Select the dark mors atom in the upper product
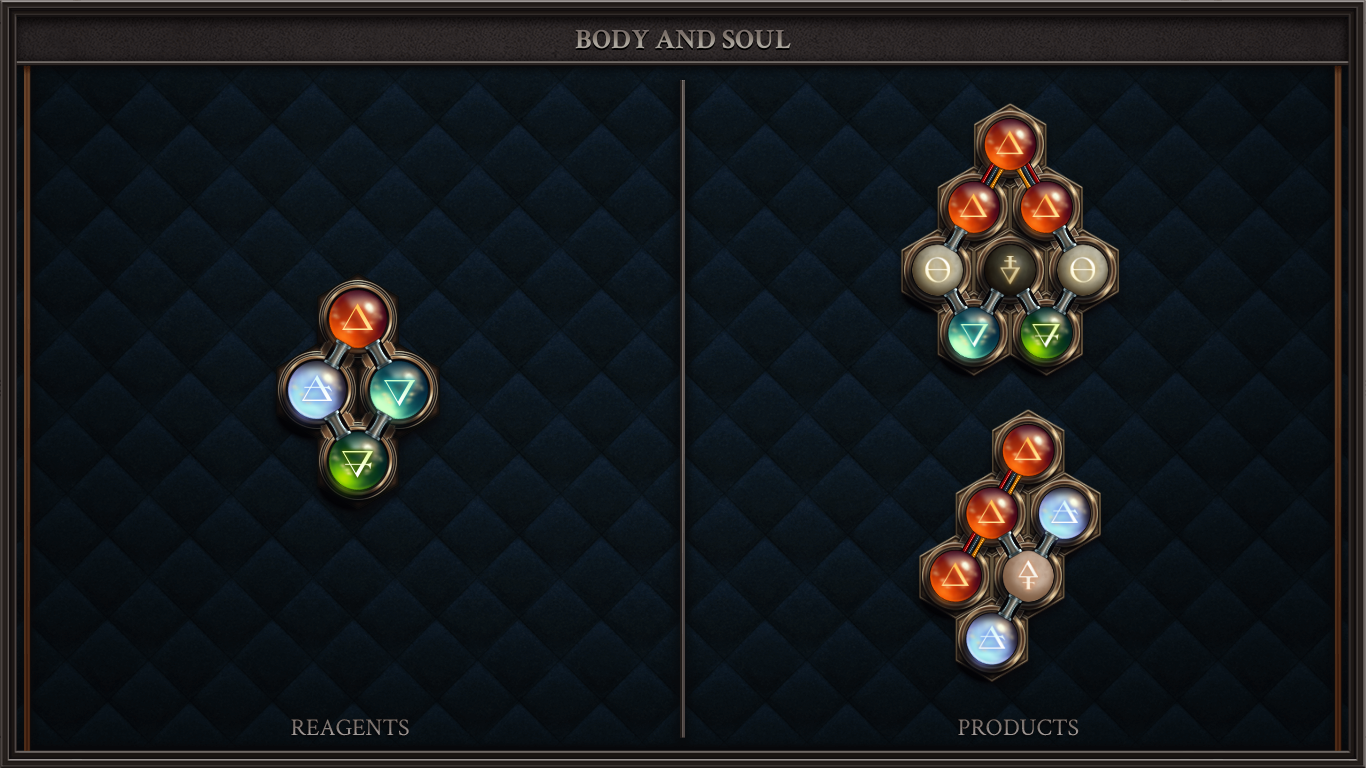1366x768 pixels. click(1010, 269)
